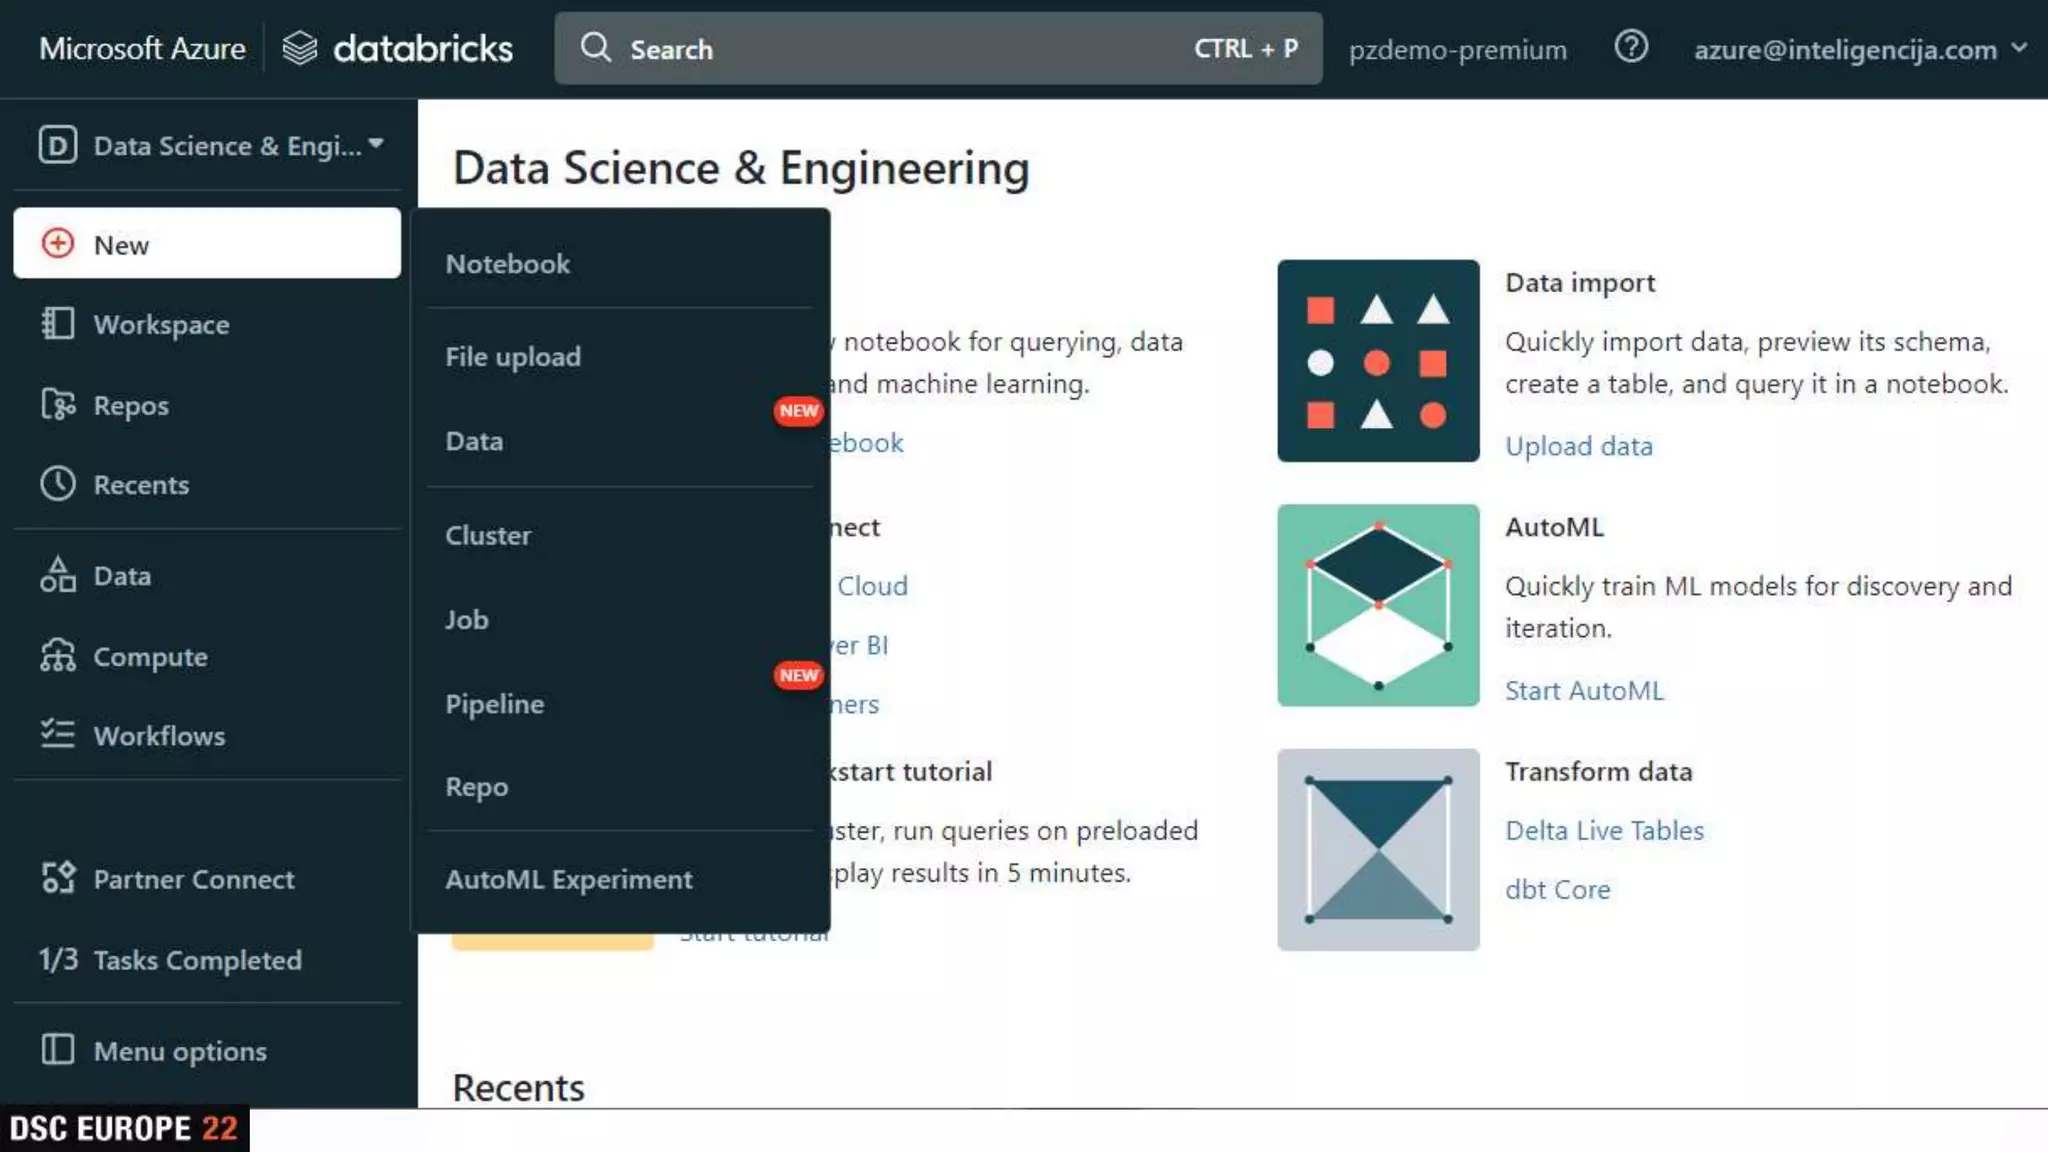Open Recents clock icon in sidebar
The width and height of the screenshot is (2048, 1152).
[x=58, y=484]
